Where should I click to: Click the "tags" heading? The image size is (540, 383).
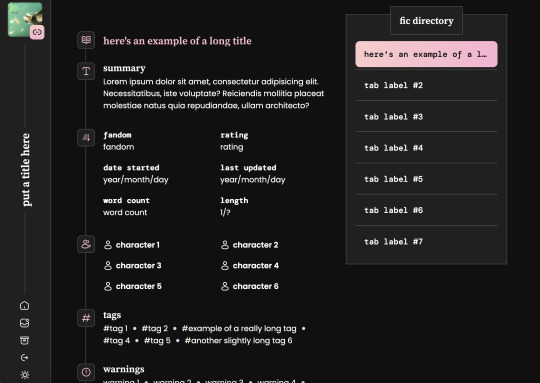click(112, 315)
